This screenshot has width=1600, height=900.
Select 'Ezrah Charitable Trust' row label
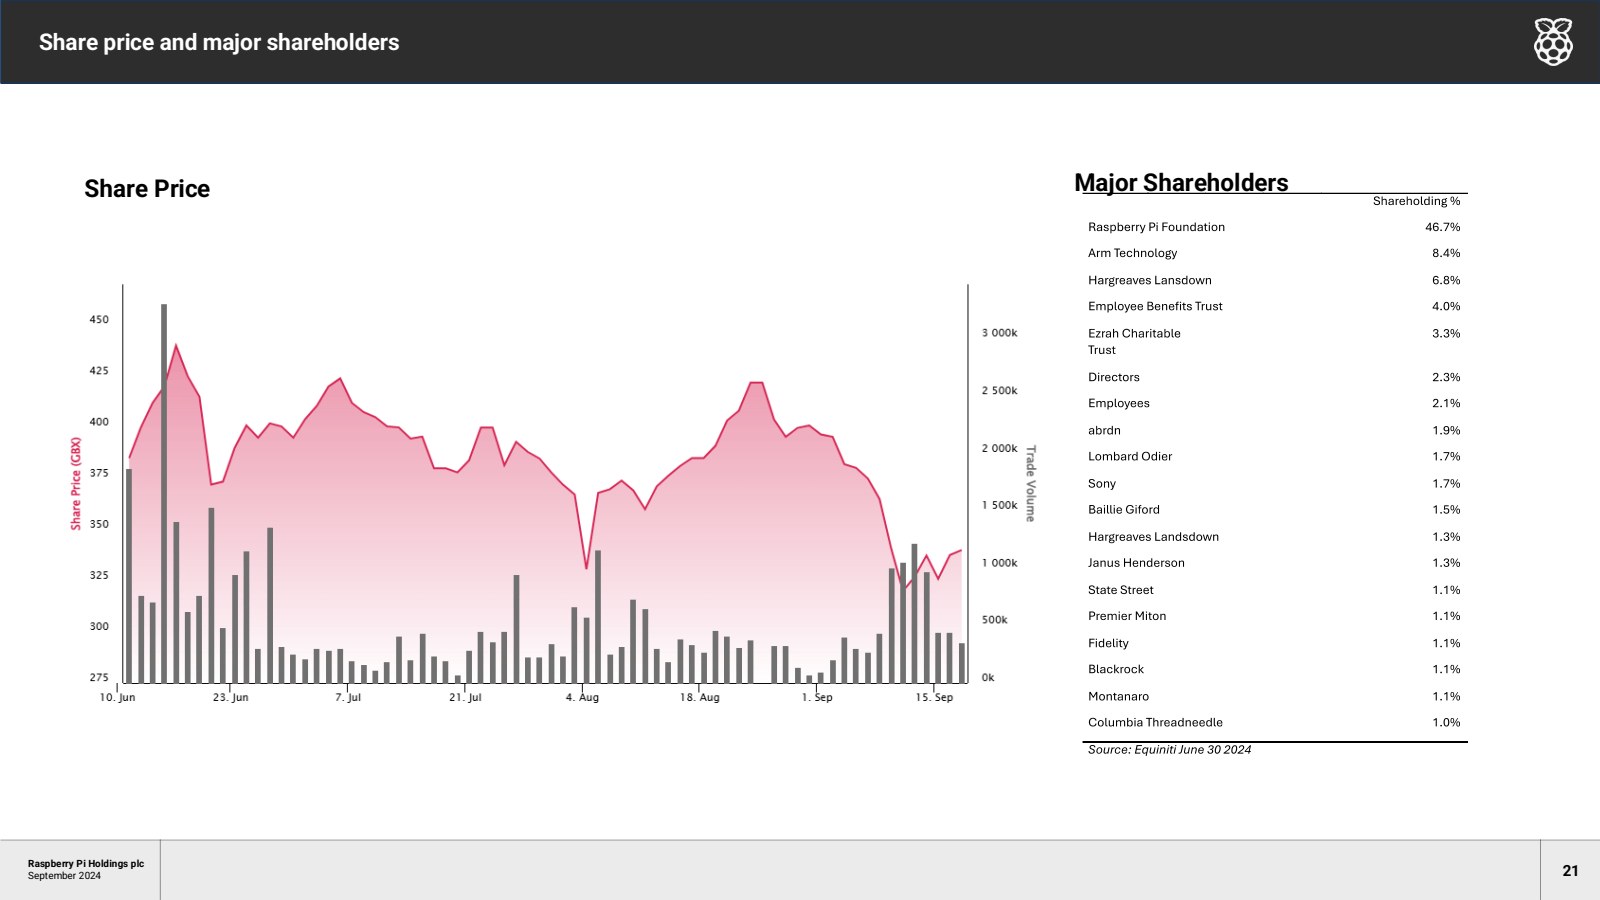coord(1134,341)
